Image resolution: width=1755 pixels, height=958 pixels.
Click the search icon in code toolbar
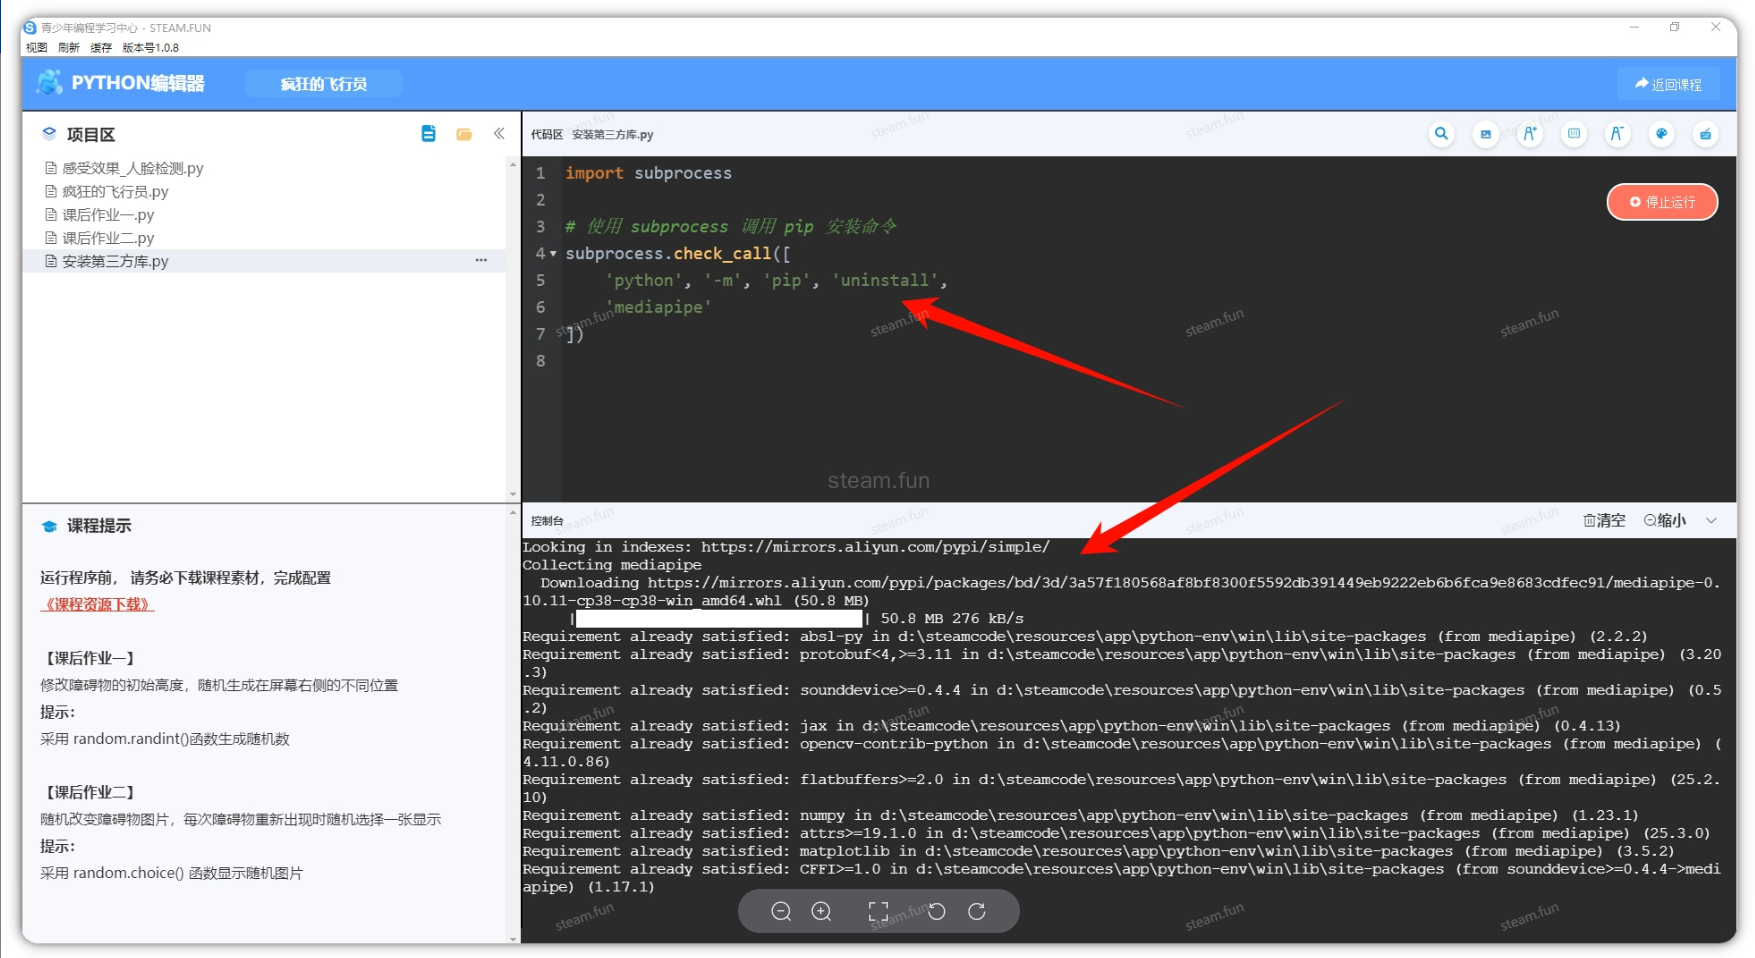(1441, 134)
